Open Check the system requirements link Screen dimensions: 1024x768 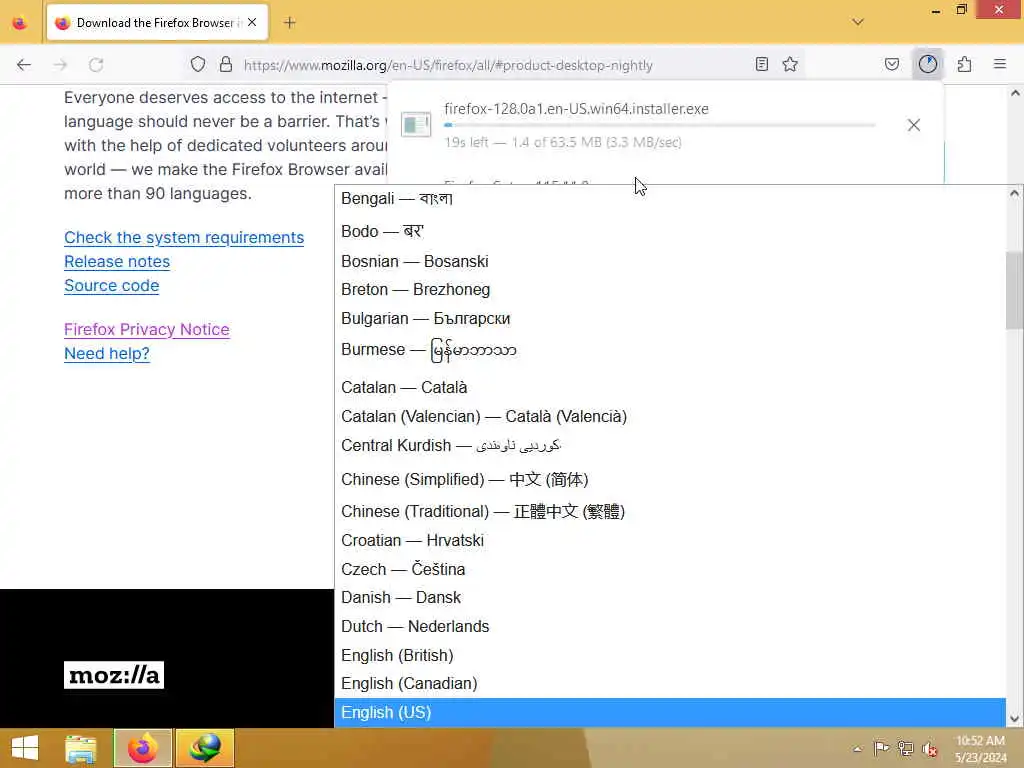(184, 238)
